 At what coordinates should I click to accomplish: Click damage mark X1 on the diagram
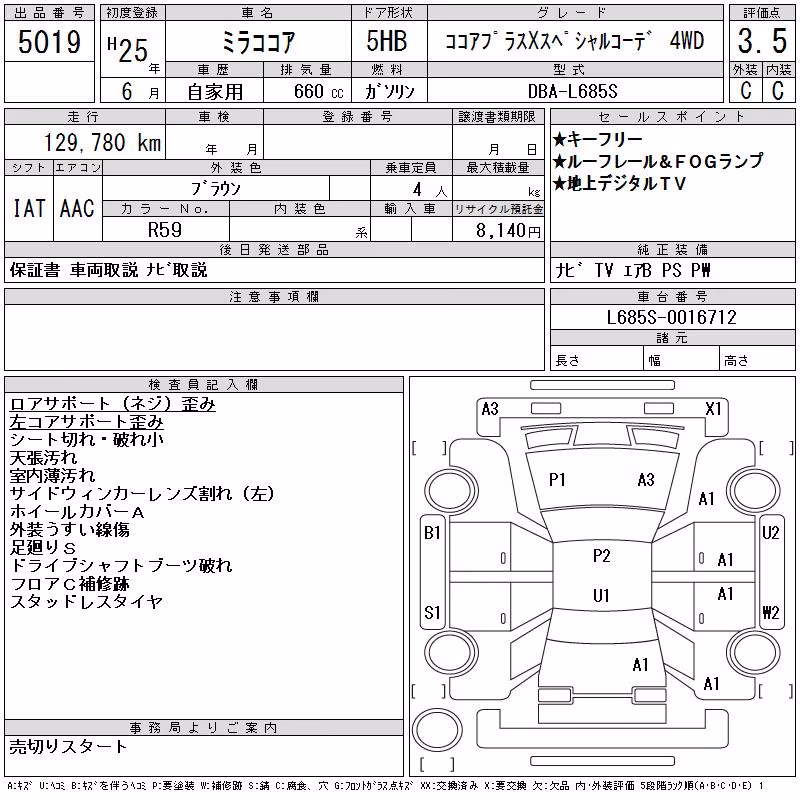click(x=713, y=409)
